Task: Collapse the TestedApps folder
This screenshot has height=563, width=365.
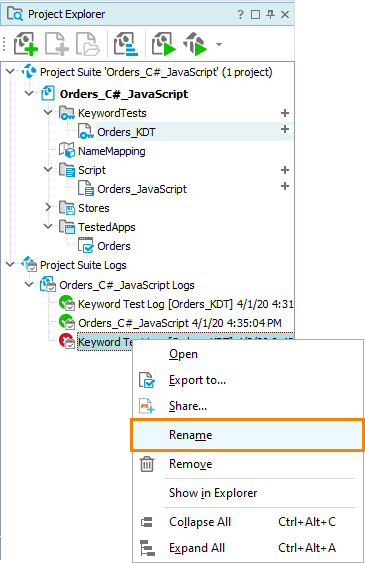Action: (48, 226)
